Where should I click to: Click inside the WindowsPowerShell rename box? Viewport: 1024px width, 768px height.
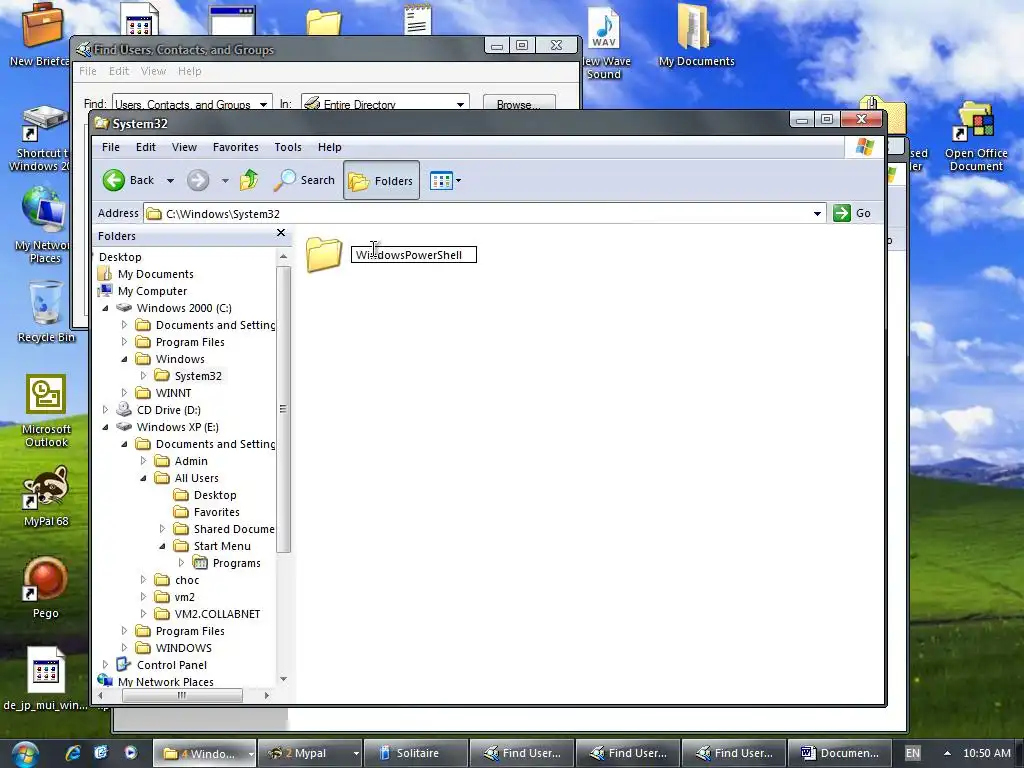coord(414,255)
